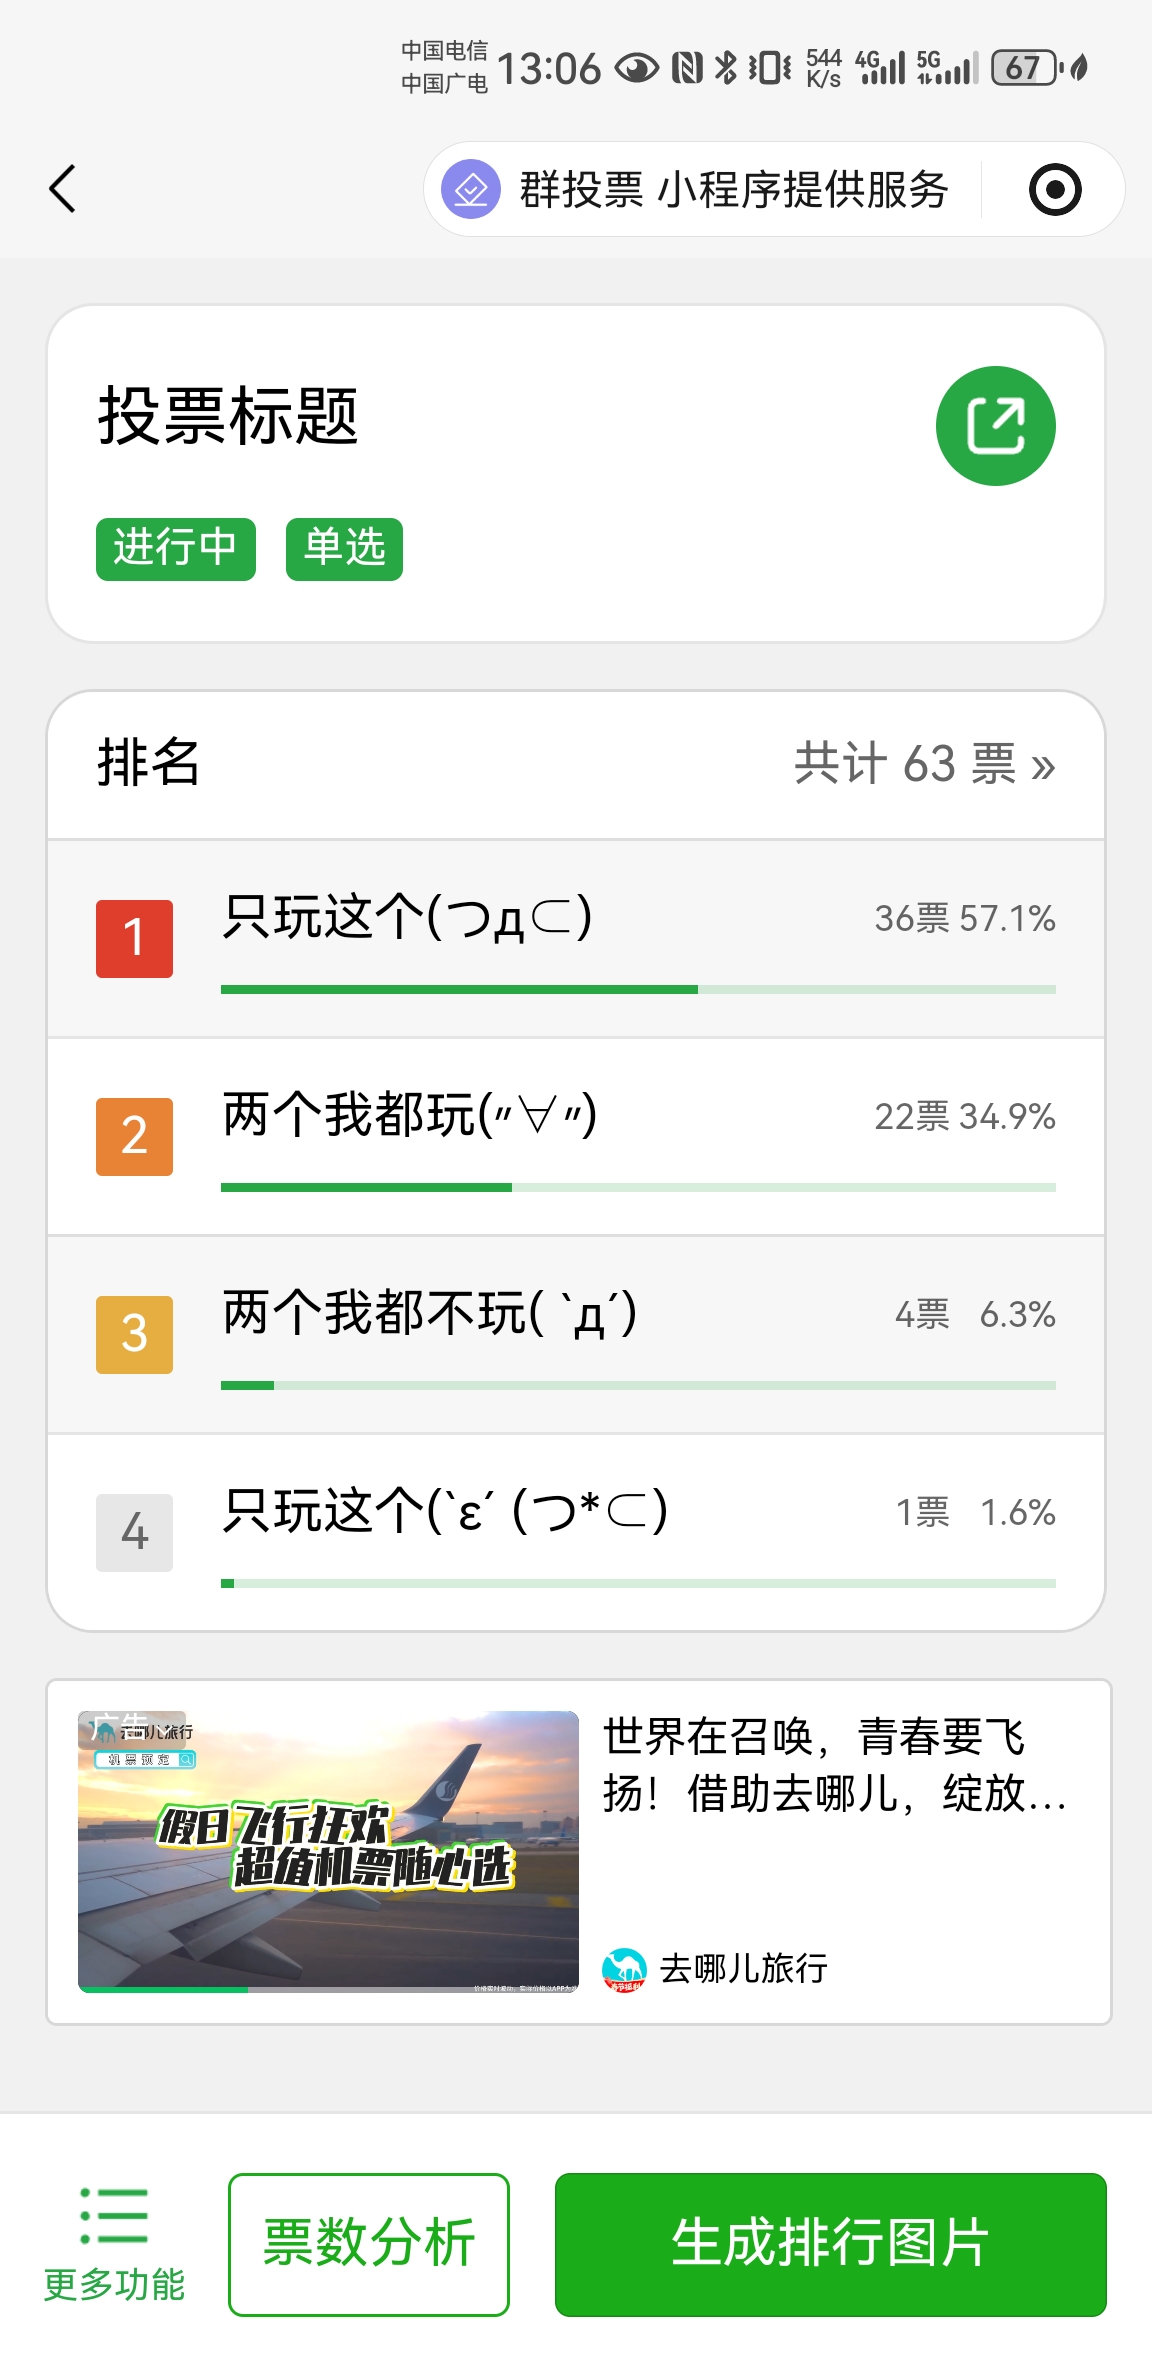Open the 更多功能 list icon
The image size is (1152, 2376).
(114, 2217)
